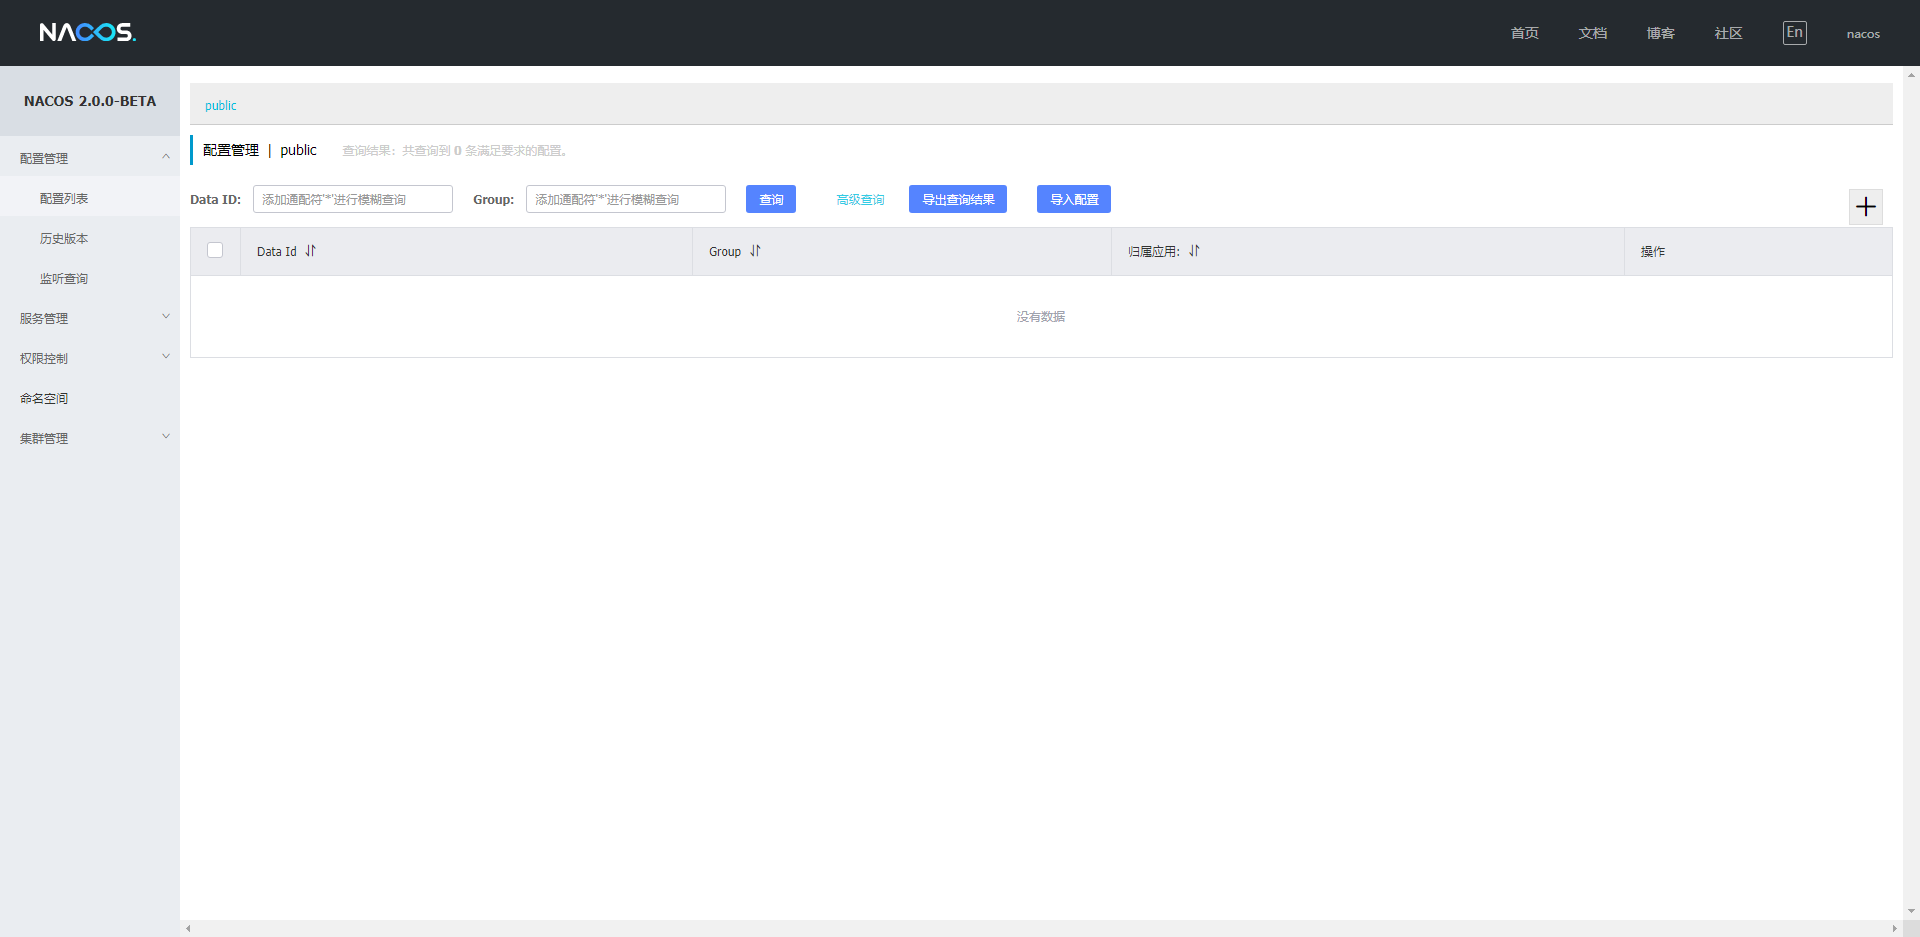1920x937 pixels.
Task: Click the NACOS logo
Action: click(87, 33)
